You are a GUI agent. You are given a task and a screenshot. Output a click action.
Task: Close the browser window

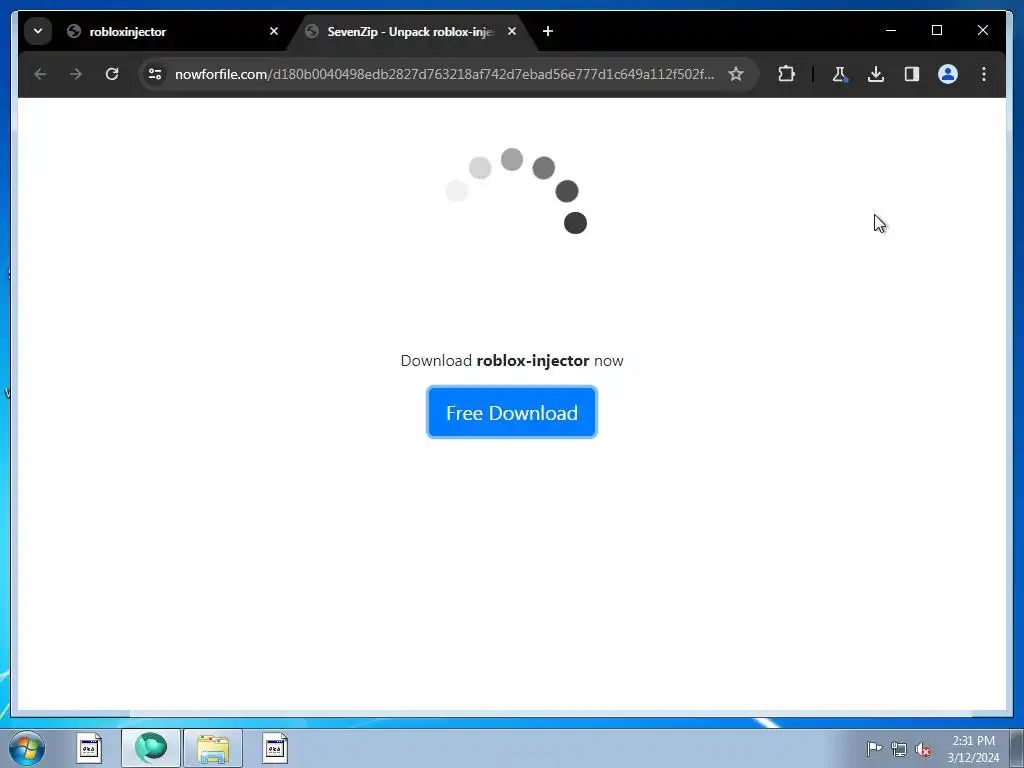982,31
